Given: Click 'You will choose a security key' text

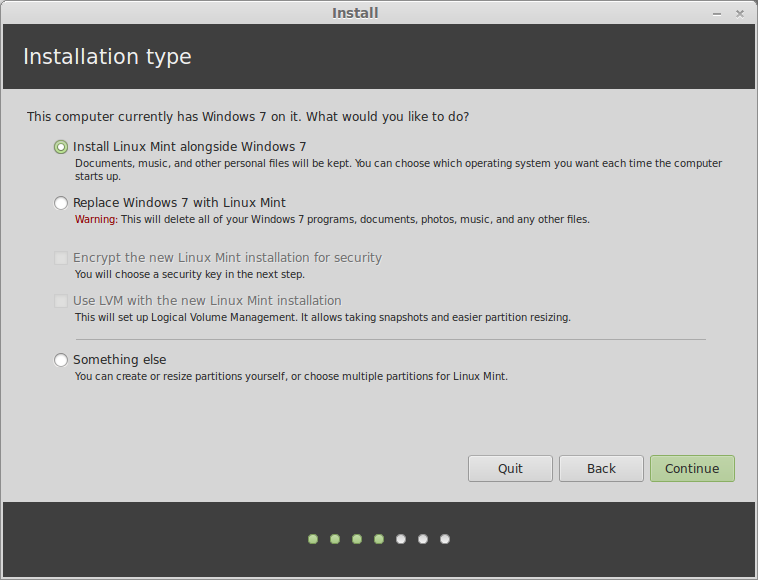Looking at the screenshot, I should click(190, 275).
